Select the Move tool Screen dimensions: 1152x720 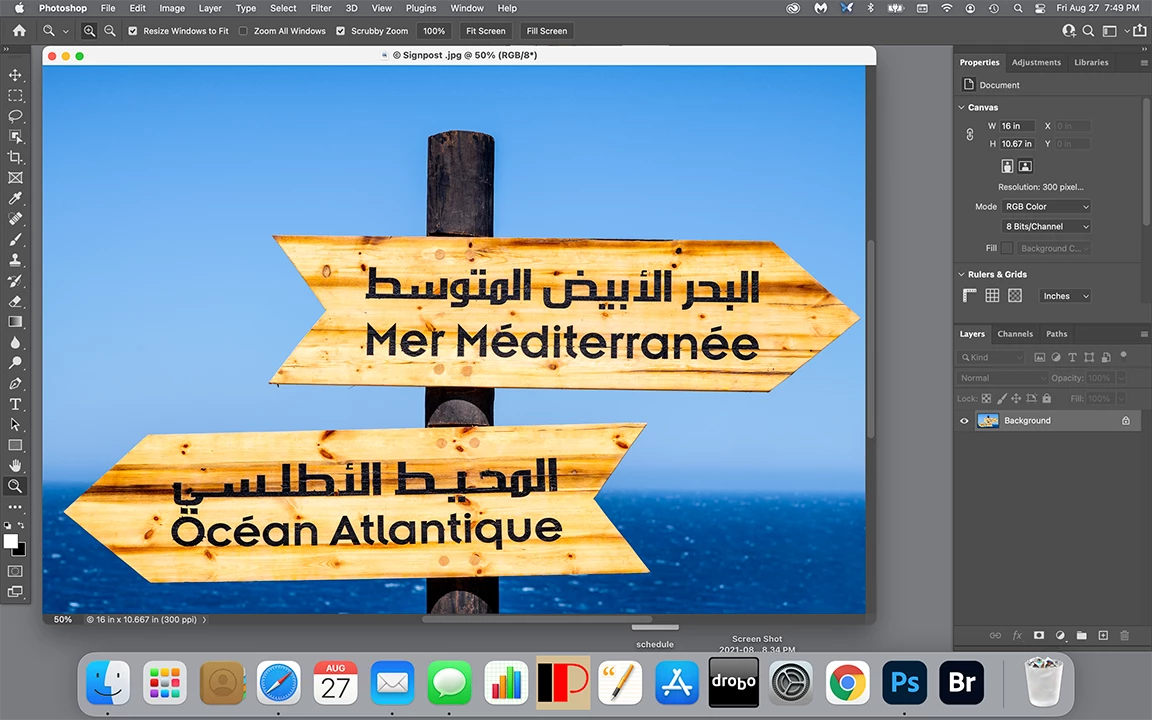pyautogui.click(x=15, y=75)
